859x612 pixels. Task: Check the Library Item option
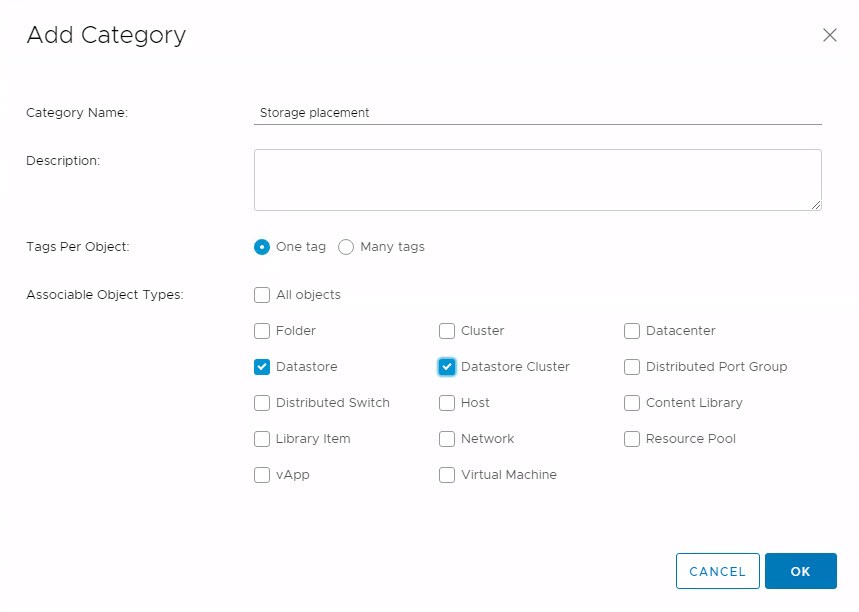(x=262, y=439)
